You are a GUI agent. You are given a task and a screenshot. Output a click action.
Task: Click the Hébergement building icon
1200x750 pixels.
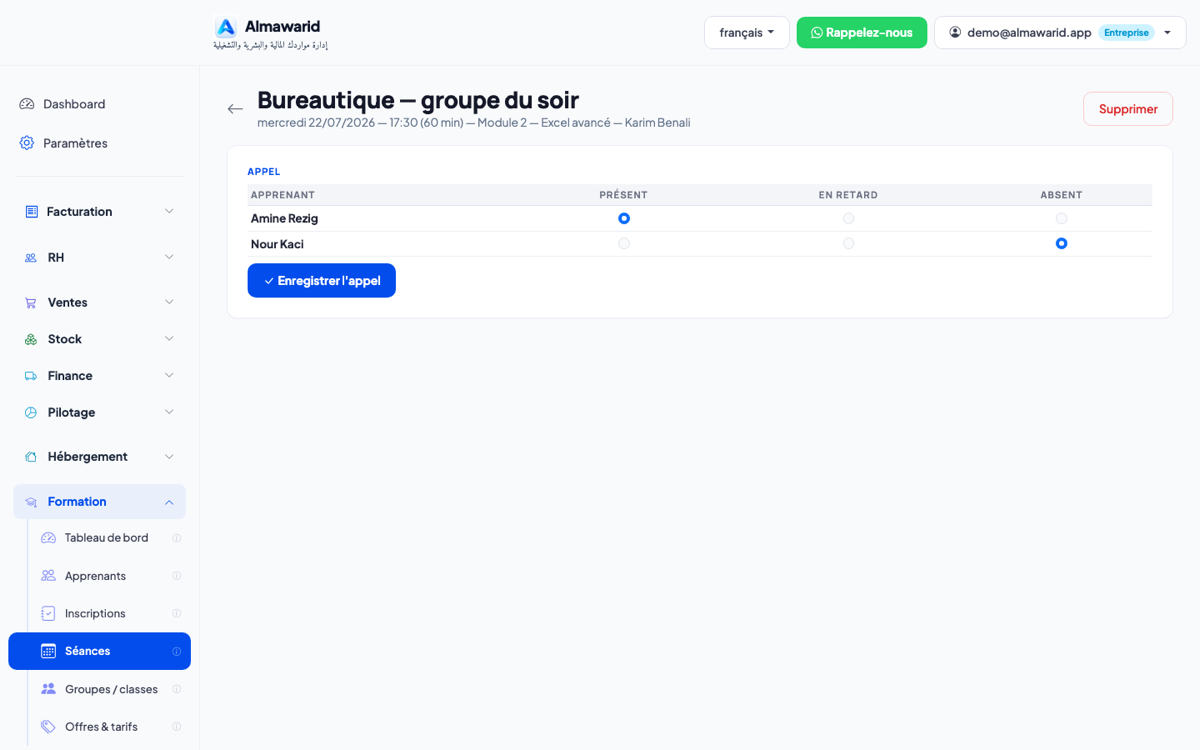coord(31,457)
